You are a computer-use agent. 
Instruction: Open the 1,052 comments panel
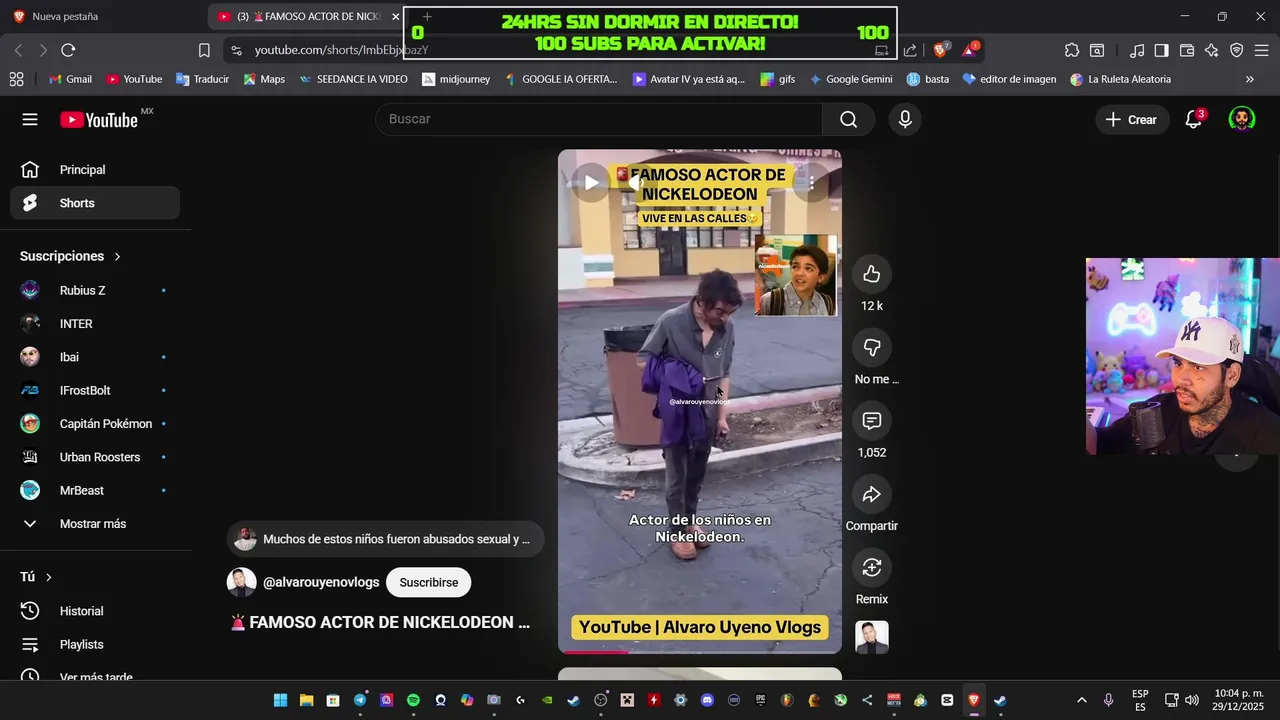pyautogui.click(x=872, y=421)
